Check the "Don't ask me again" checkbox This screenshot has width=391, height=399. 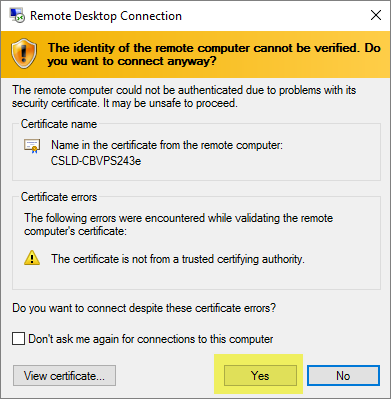point(18,339)
